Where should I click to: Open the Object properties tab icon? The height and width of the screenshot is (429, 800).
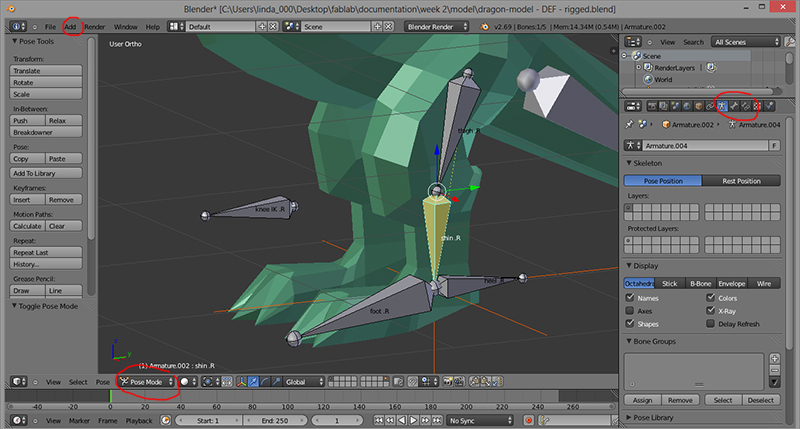coord(698,106)
